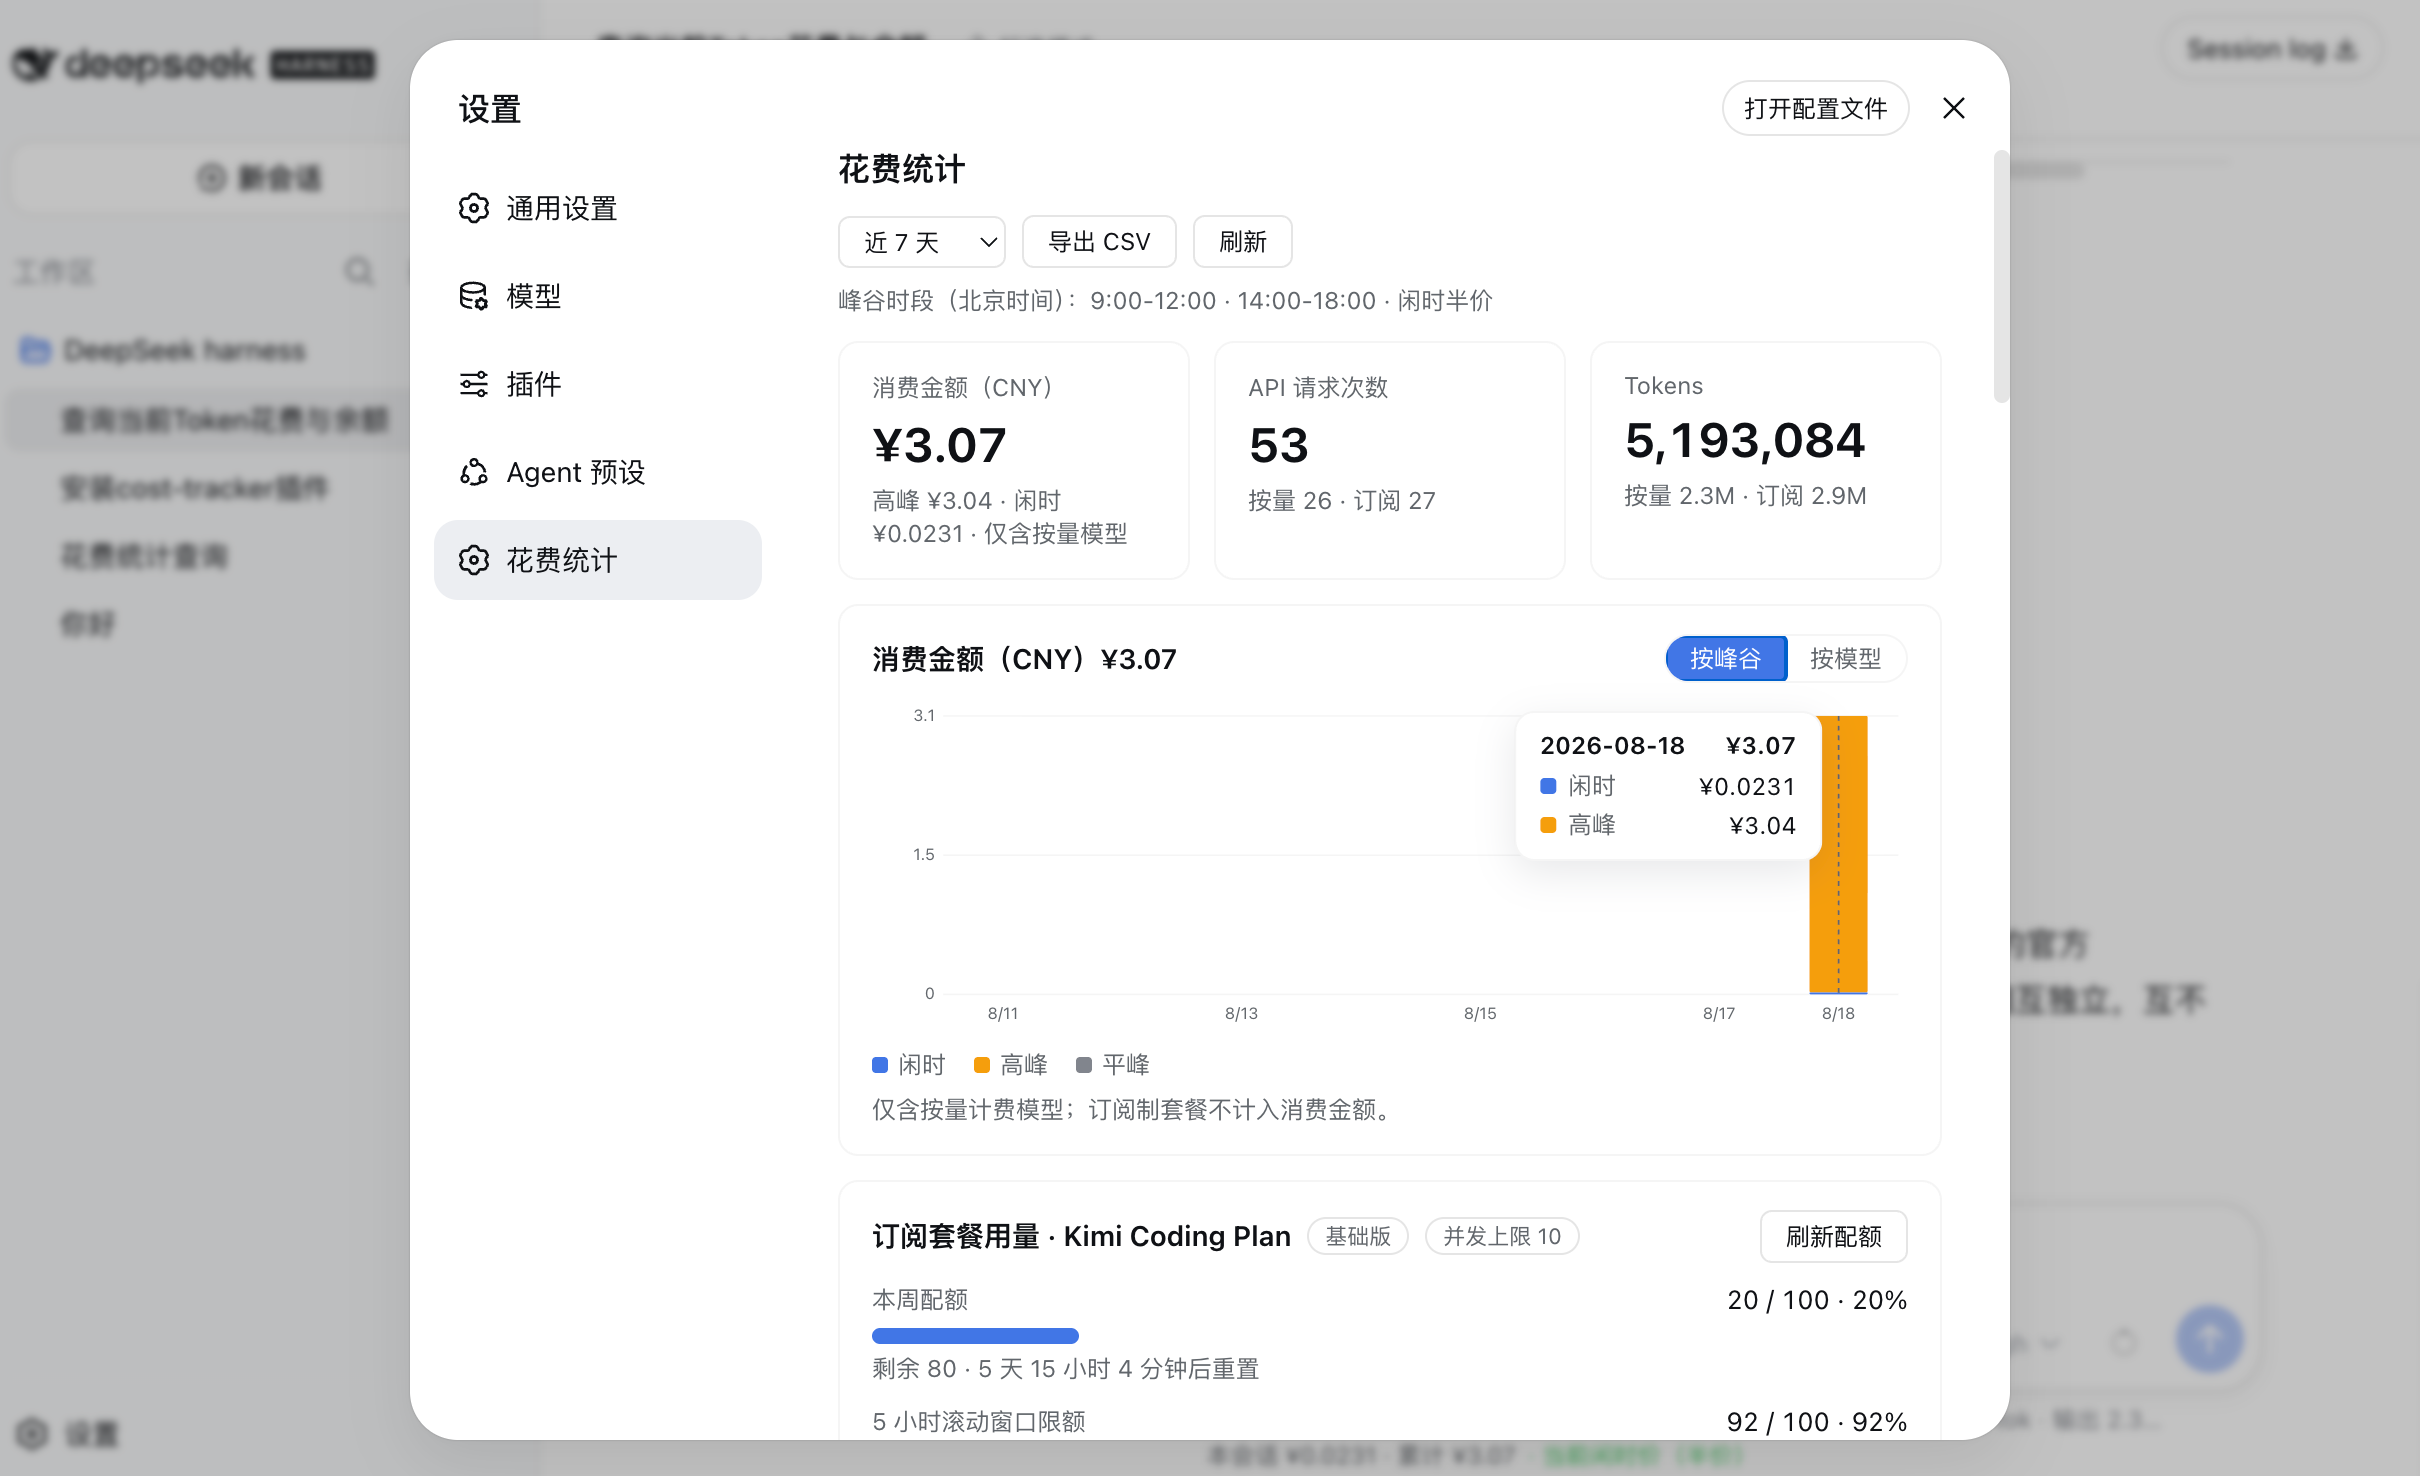The image size is (2420, 1476).
Task: Open the 模型 settings section
Action: coord(597,296)
